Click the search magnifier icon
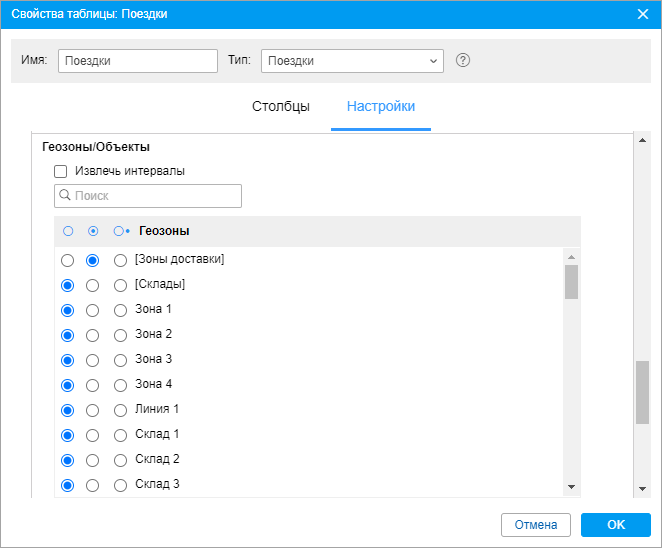 tap(65, 195)
